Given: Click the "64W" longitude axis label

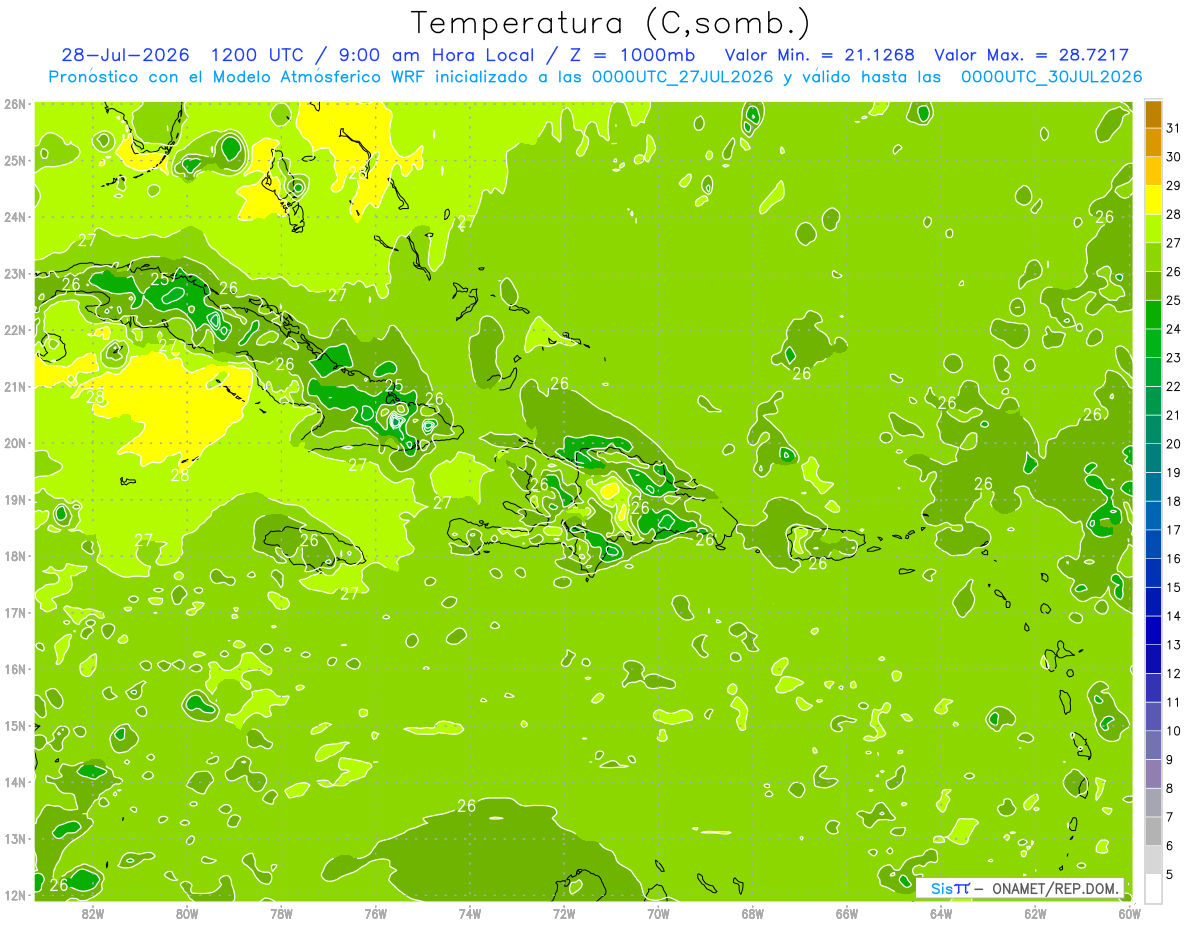Looking at the screenshot, I should [x=940, y=914].
